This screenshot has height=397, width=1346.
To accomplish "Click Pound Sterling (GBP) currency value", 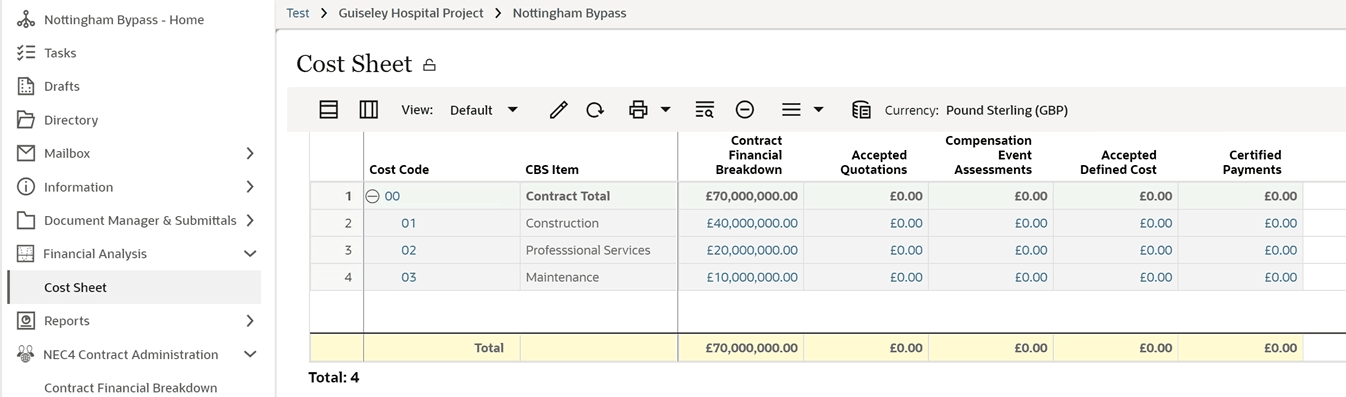I will coord(1006,110).
